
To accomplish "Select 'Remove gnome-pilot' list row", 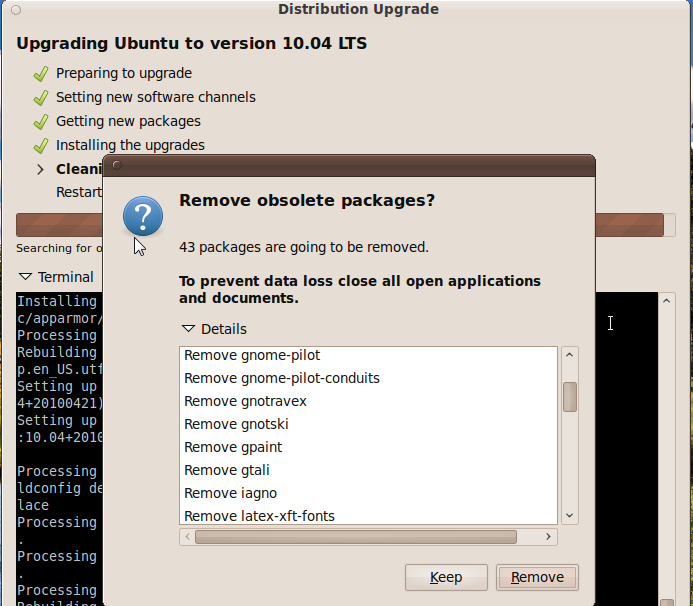I will point(368,355).
